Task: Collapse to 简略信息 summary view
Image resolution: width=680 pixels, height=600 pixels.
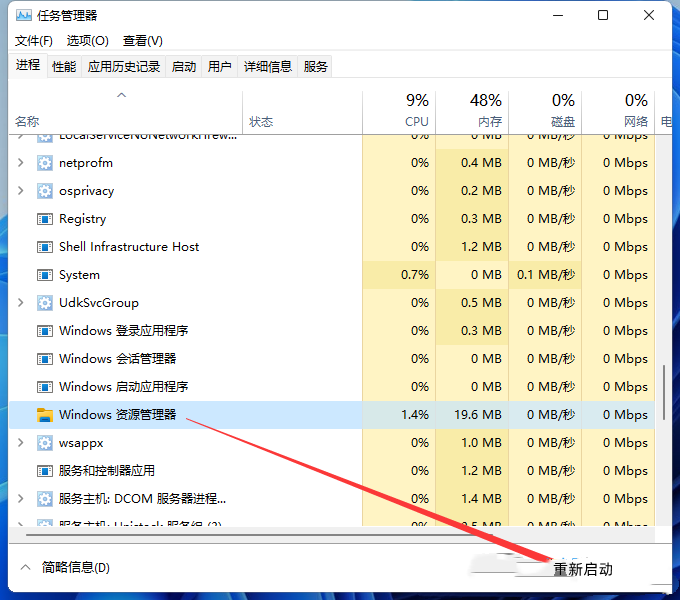Action: click(x=65, y=567)
